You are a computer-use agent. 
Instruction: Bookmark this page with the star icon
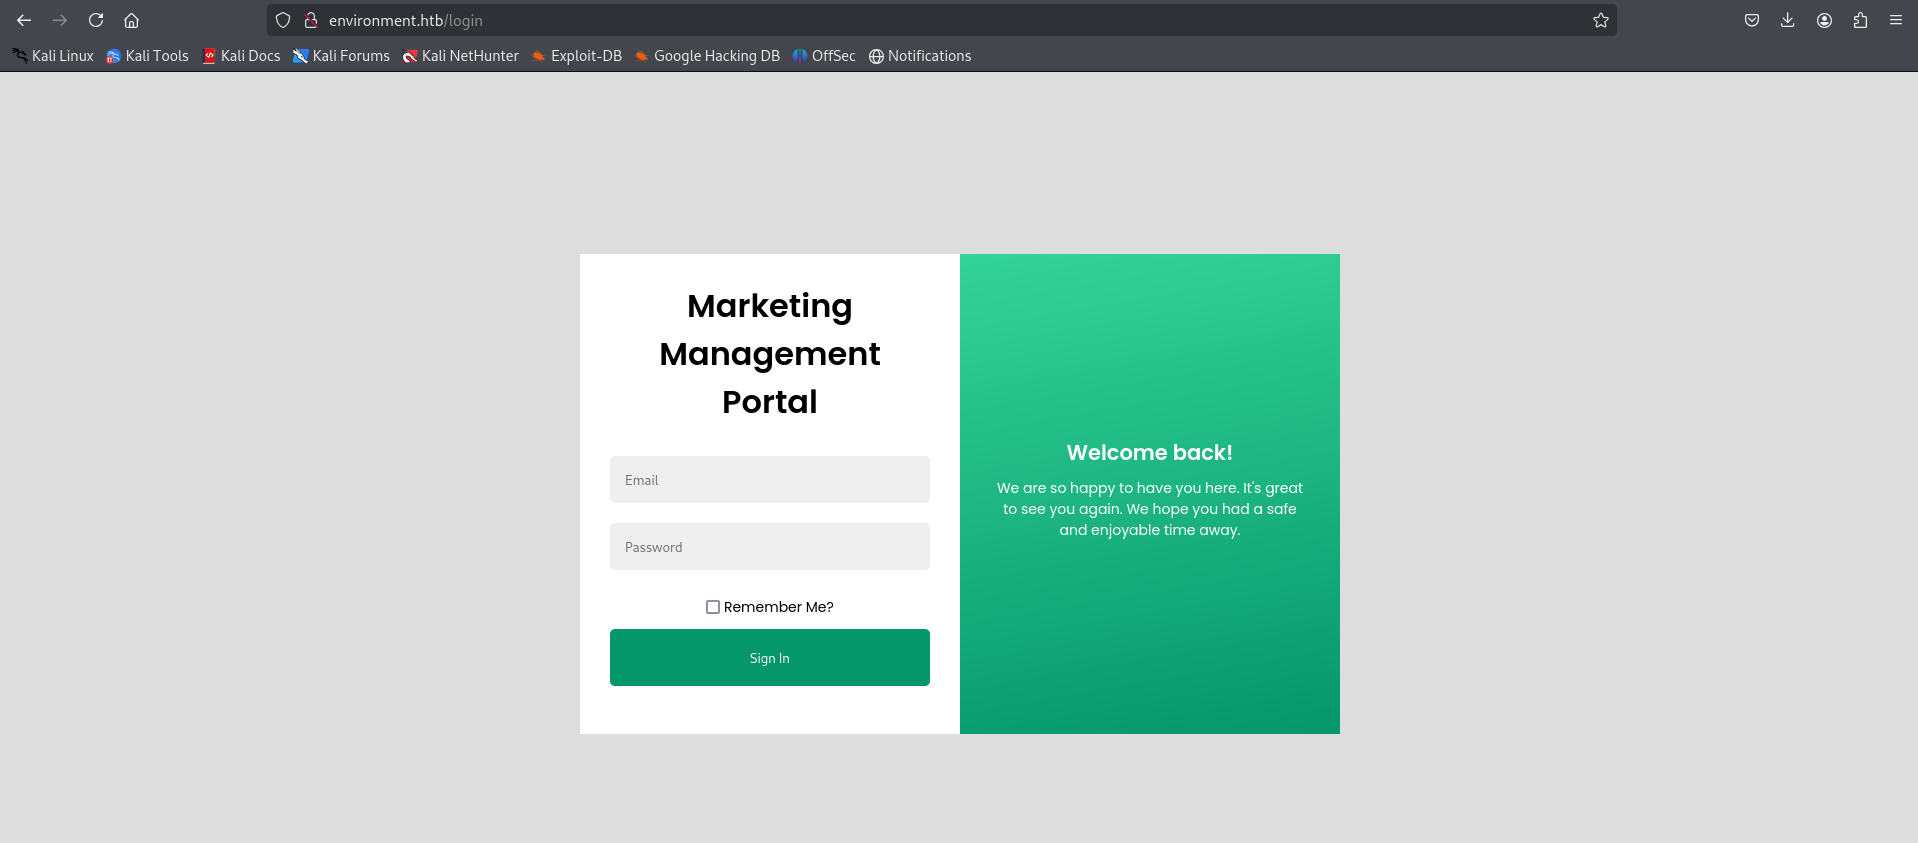tap(1600, 20)
